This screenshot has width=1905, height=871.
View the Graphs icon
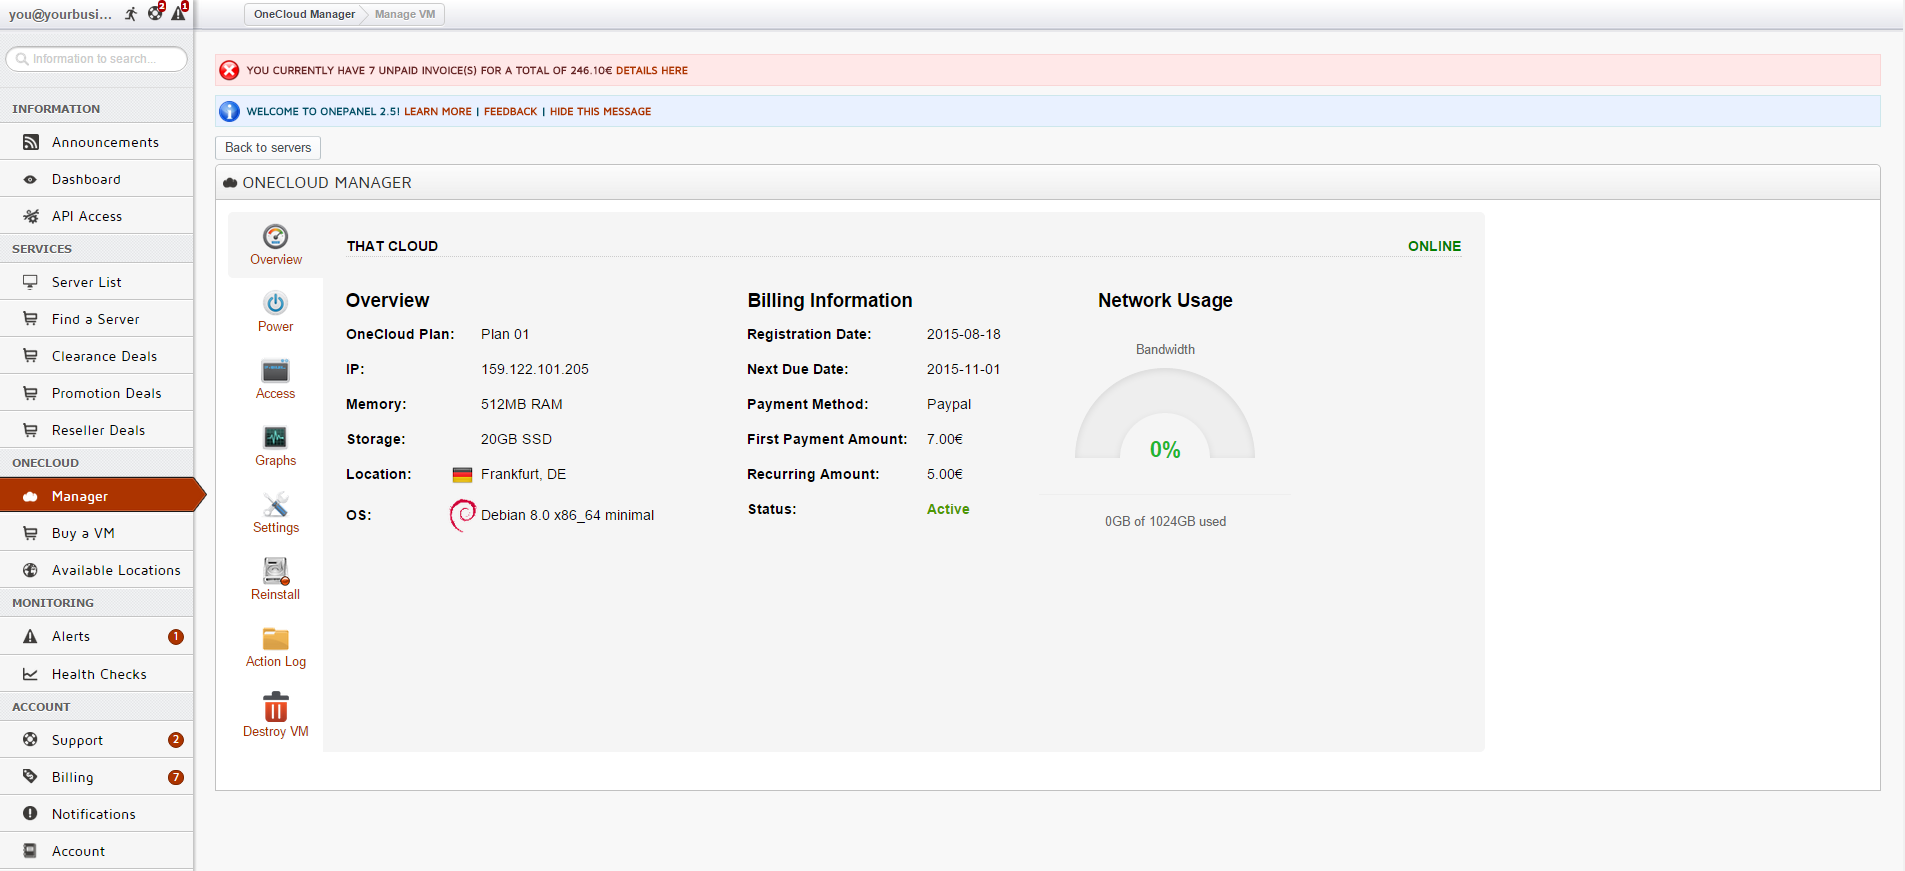click(x=275, y=438)
